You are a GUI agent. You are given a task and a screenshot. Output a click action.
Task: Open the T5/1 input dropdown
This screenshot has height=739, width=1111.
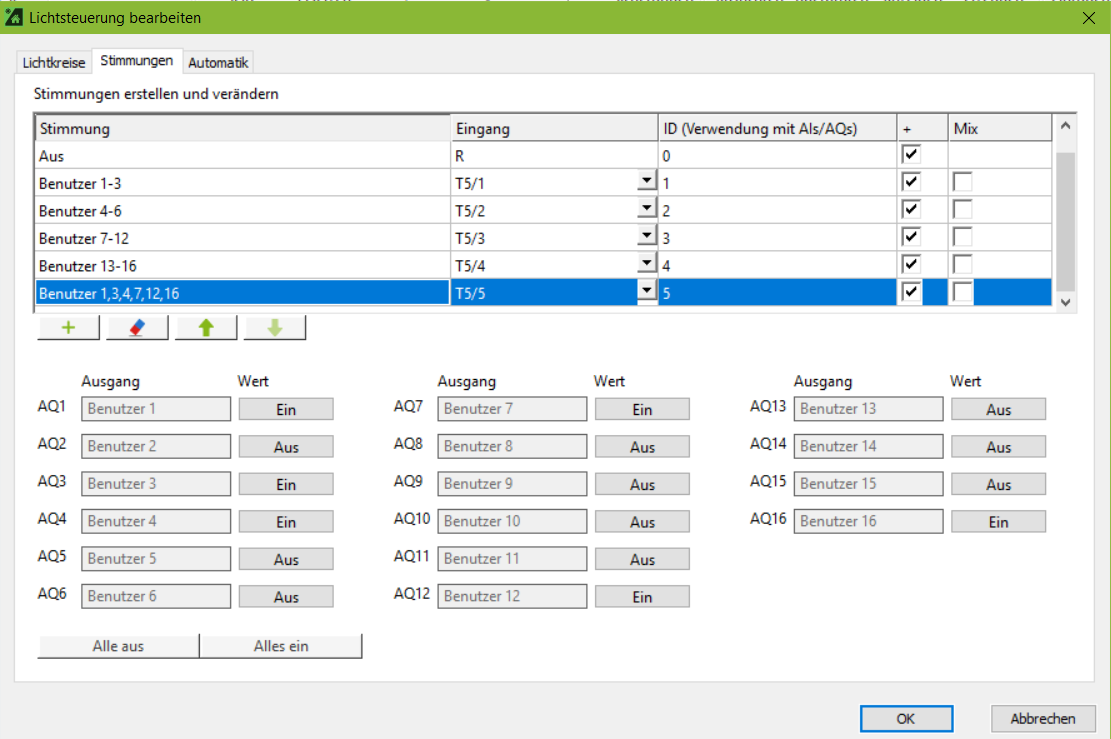click(647, 182)
